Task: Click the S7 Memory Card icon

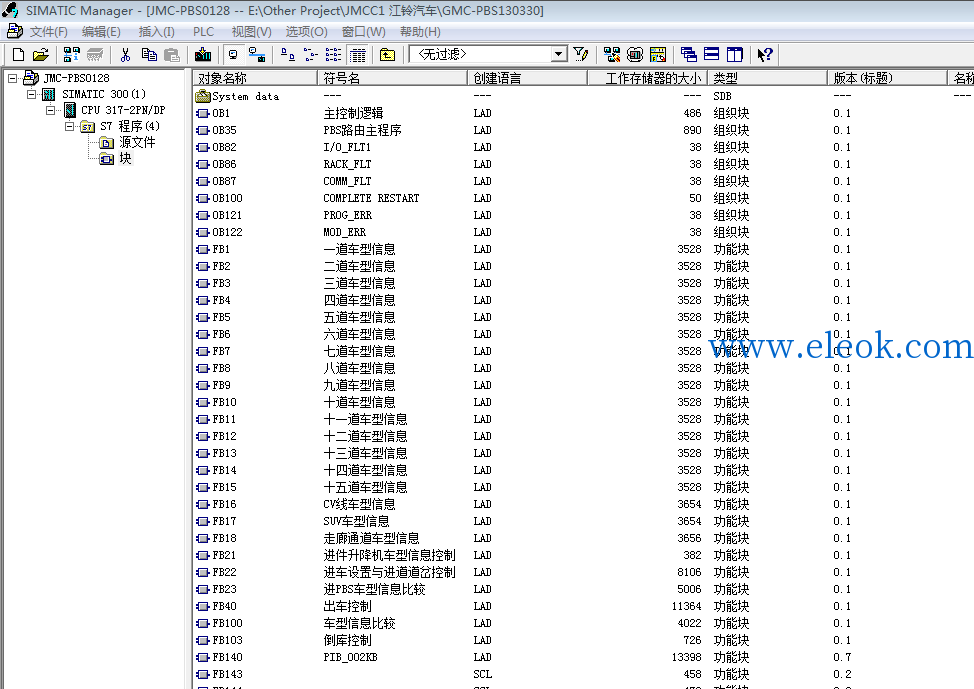Action: click(x=94, y=55)
